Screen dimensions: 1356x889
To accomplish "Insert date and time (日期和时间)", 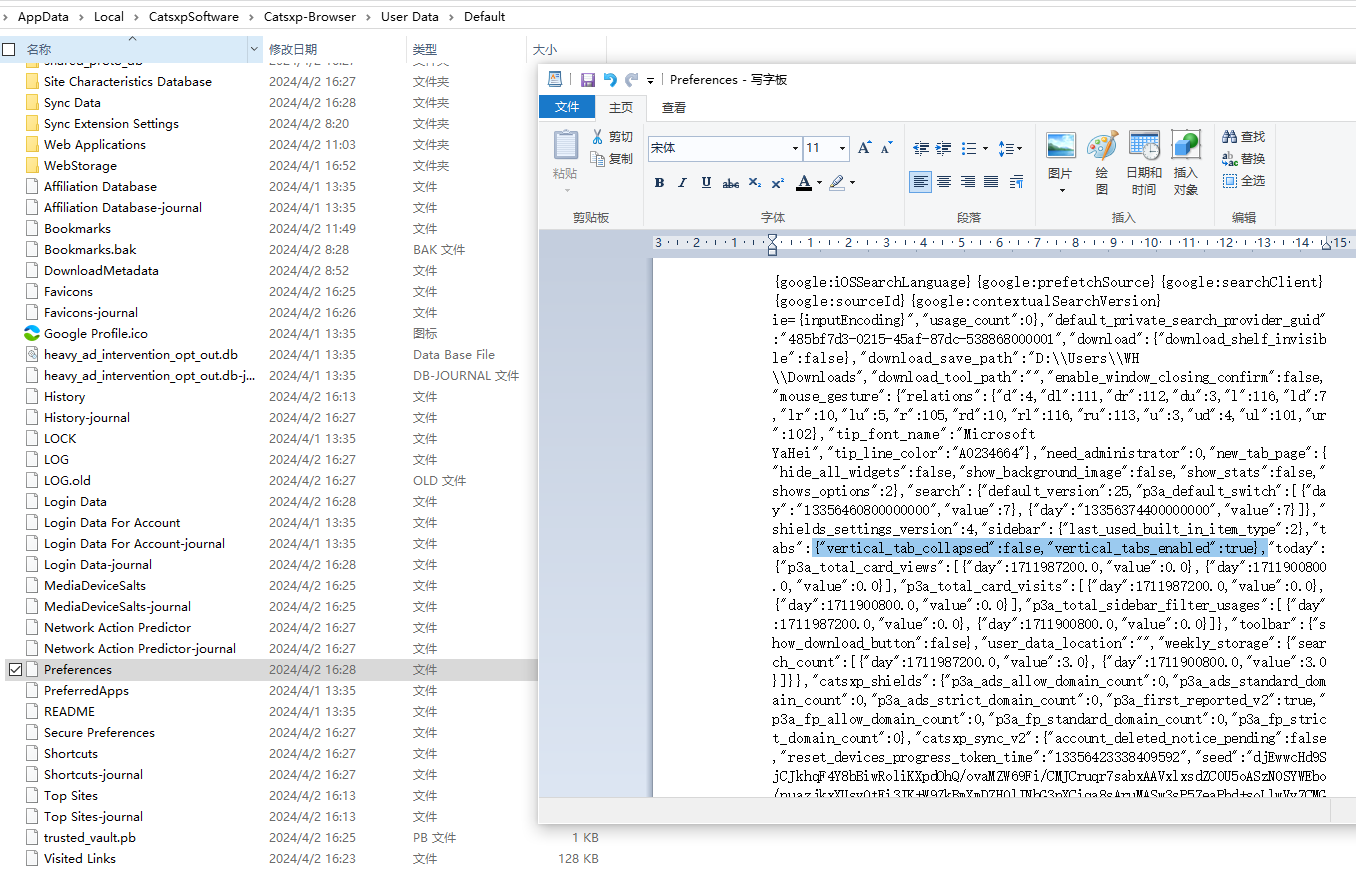I will [x=1144, y=162].
